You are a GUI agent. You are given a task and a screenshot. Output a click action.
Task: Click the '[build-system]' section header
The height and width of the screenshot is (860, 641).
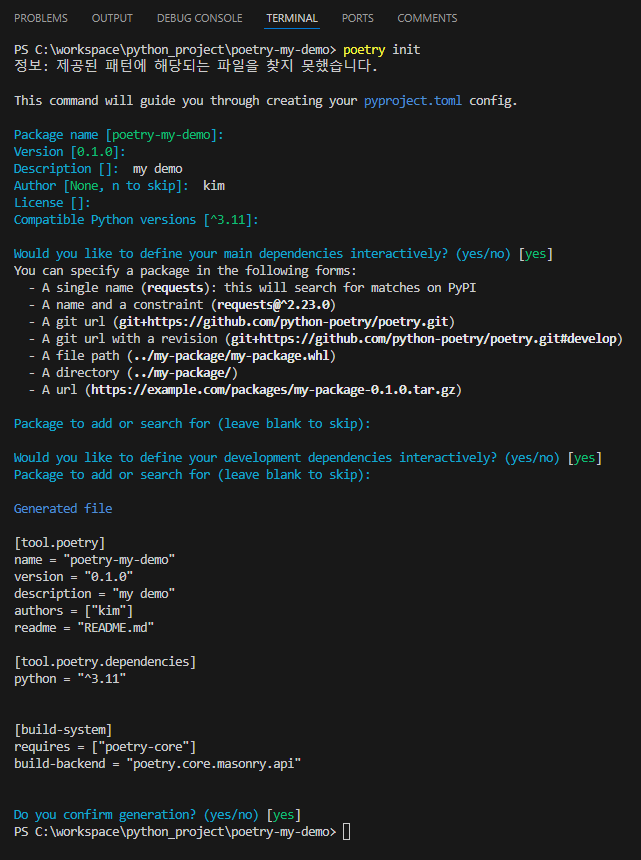click(x=63, y=730)
